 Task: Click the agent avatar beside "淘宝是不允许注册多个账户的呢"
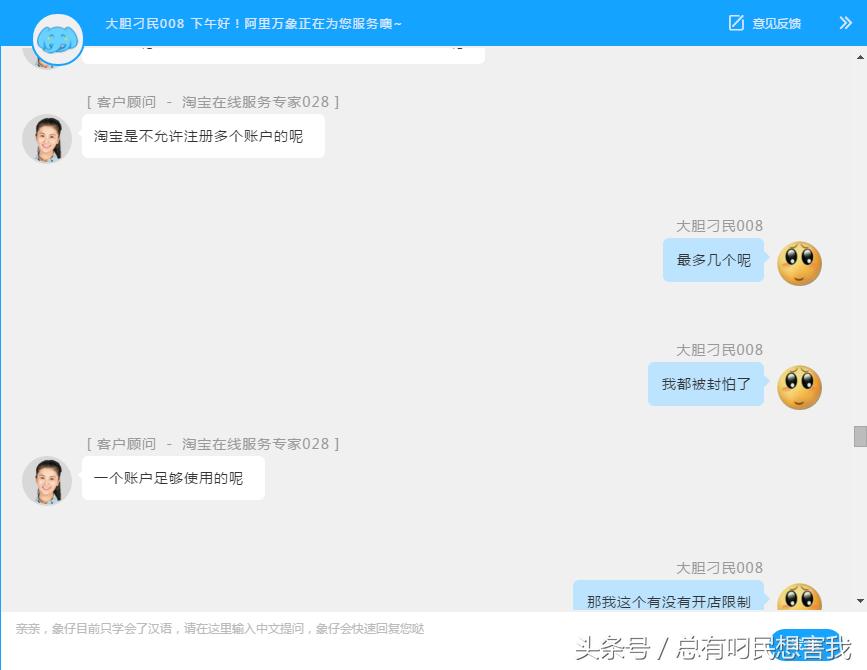[x=46, y=138]
